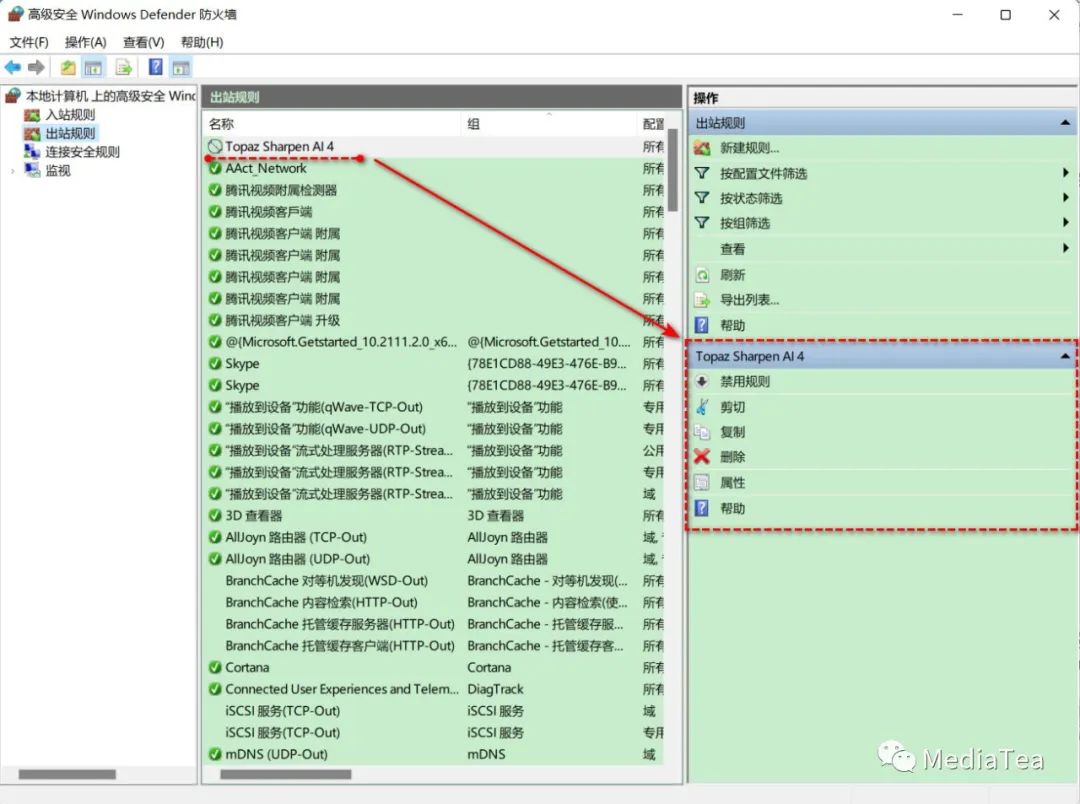Click the red X 删除 icon
The image size is (1080, 804).
pyautogui.click(x=702, y=456)
